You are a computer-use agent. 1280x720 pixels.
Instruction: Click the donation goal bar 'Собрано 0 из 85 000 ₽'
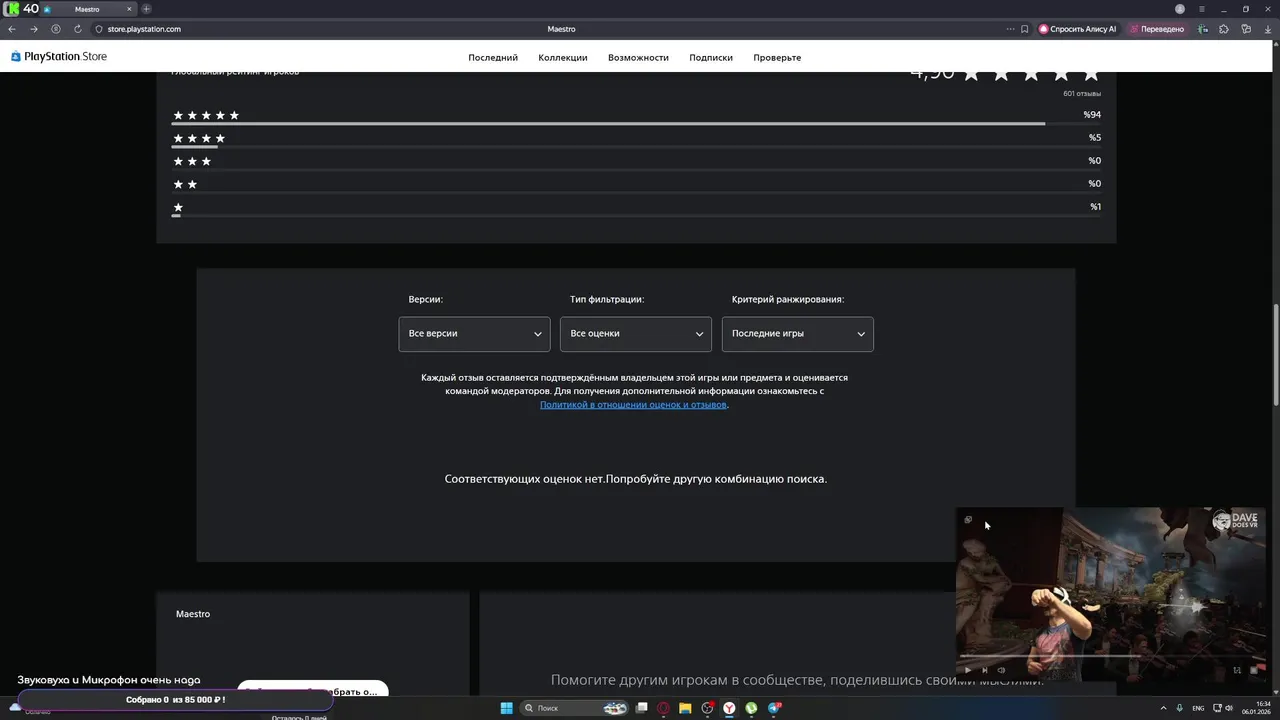point(175,700)
